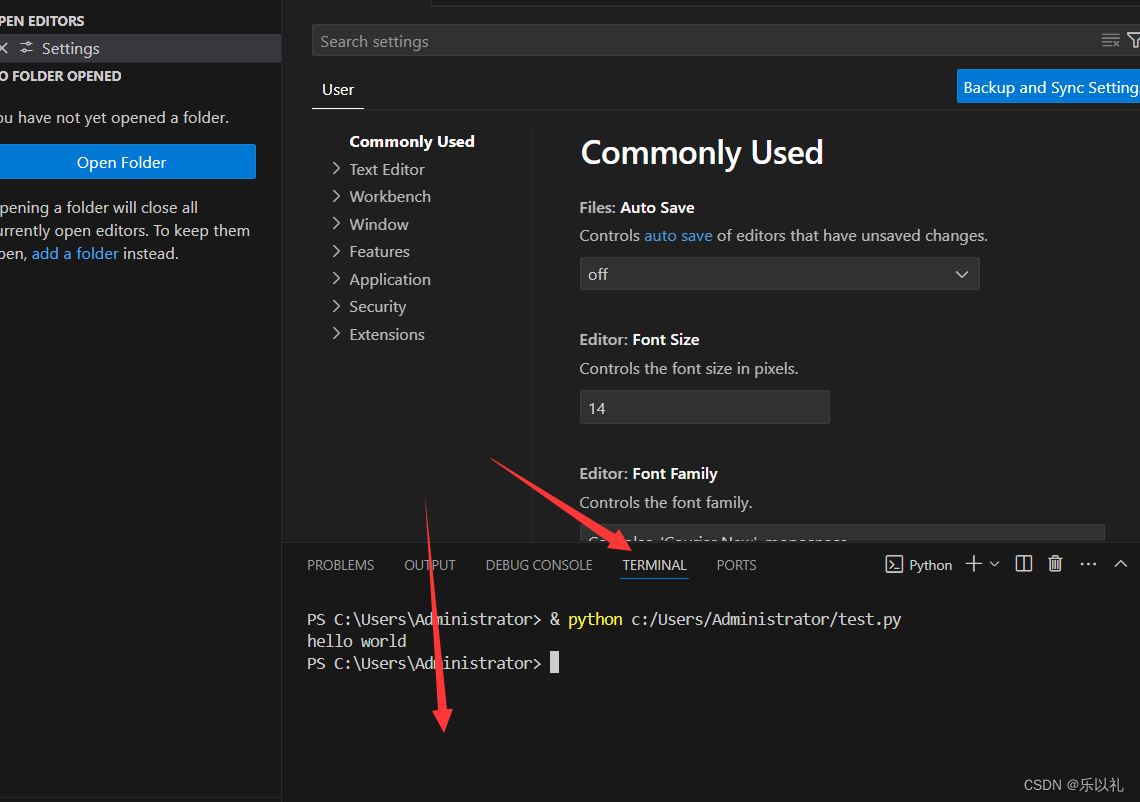The image size is (1140, 802).
Task: Follow the auto save settings link
Action: (678, 235)
